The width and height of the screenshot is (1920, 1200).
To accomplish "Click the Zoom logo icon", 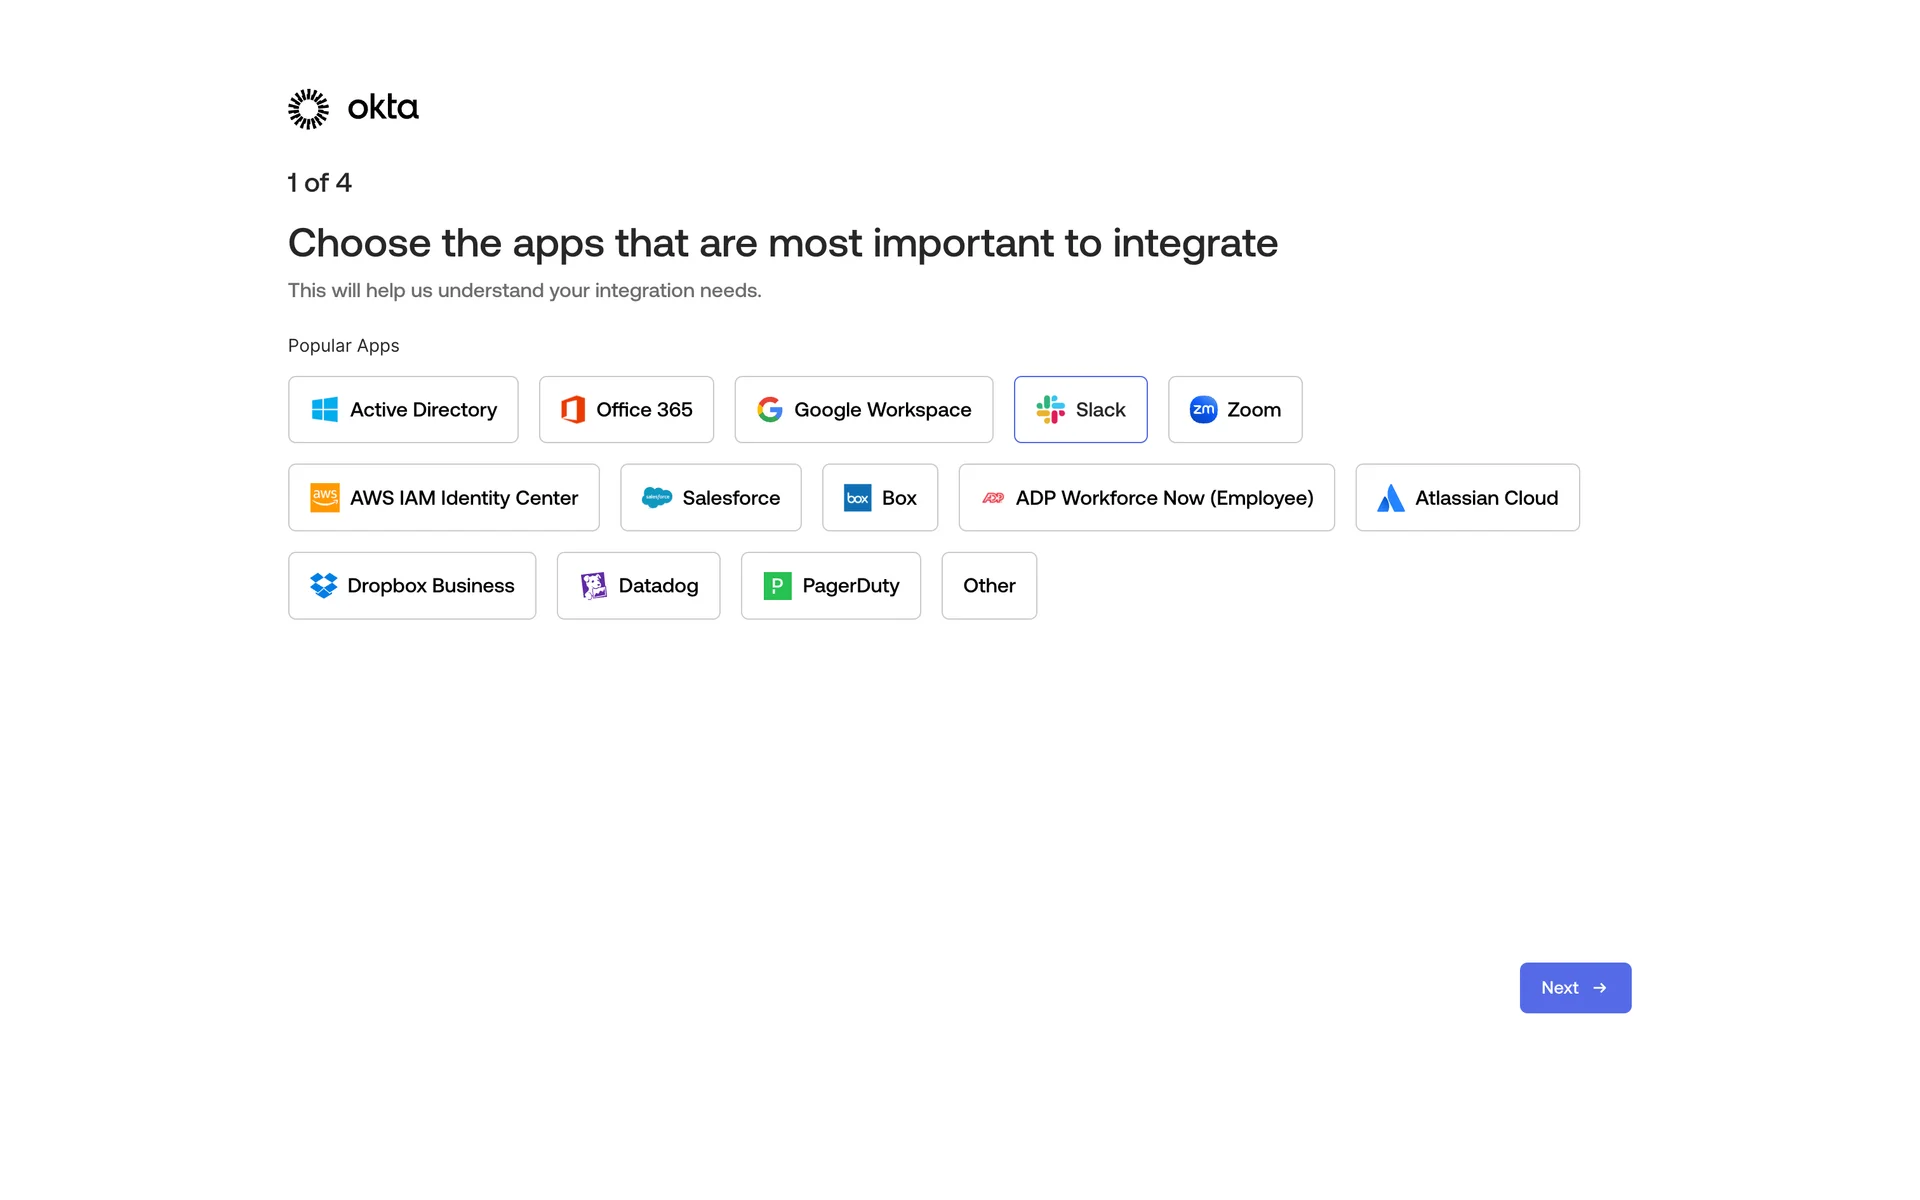I will 1203,410.
